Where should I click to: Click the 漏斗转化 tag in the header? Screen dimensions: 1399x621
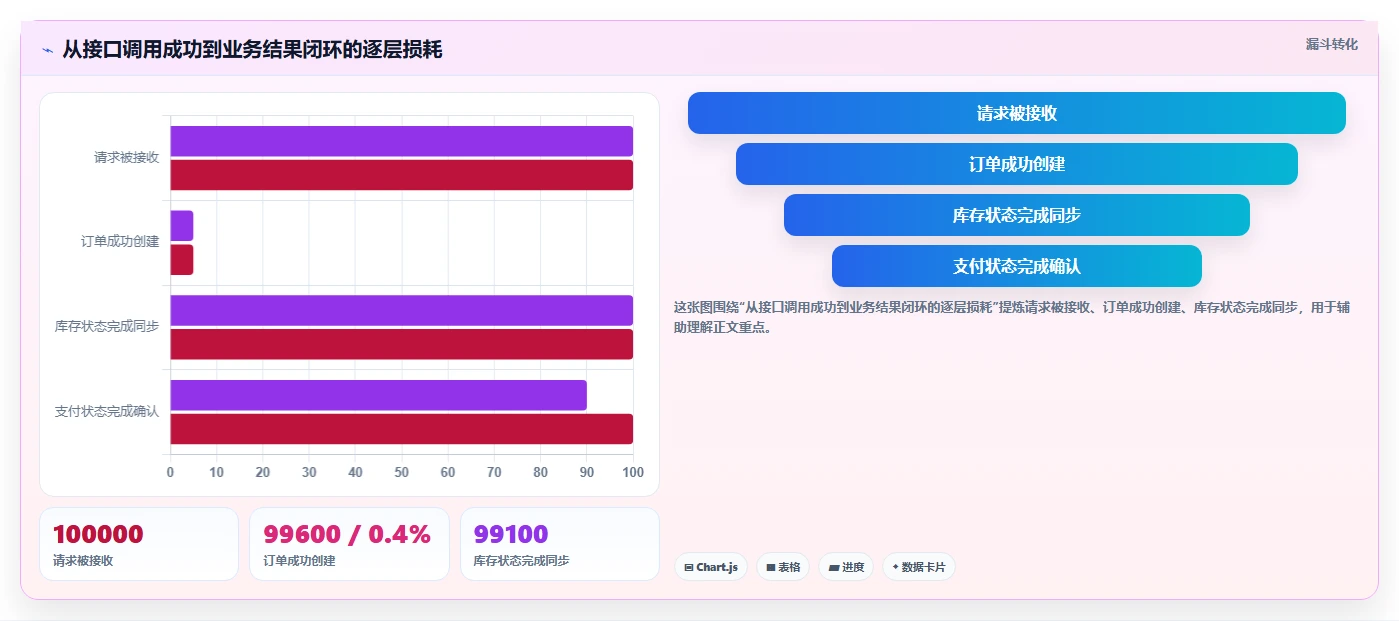coord(1331,44)
